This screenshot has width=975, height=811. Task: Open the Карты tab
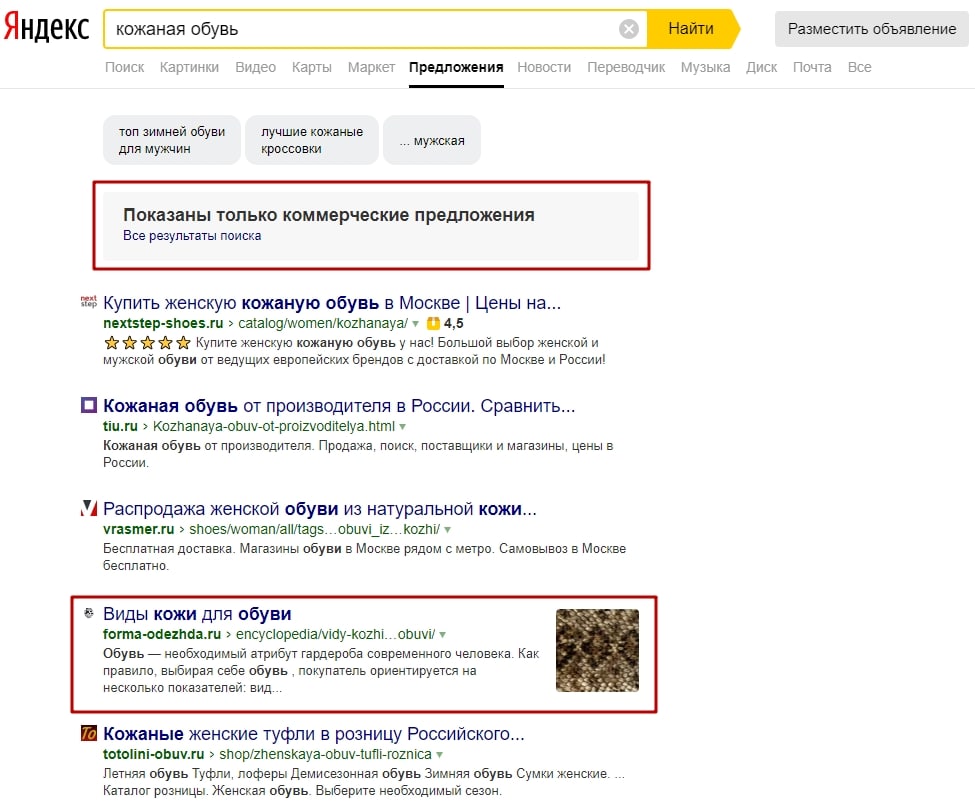click(312, 67)
